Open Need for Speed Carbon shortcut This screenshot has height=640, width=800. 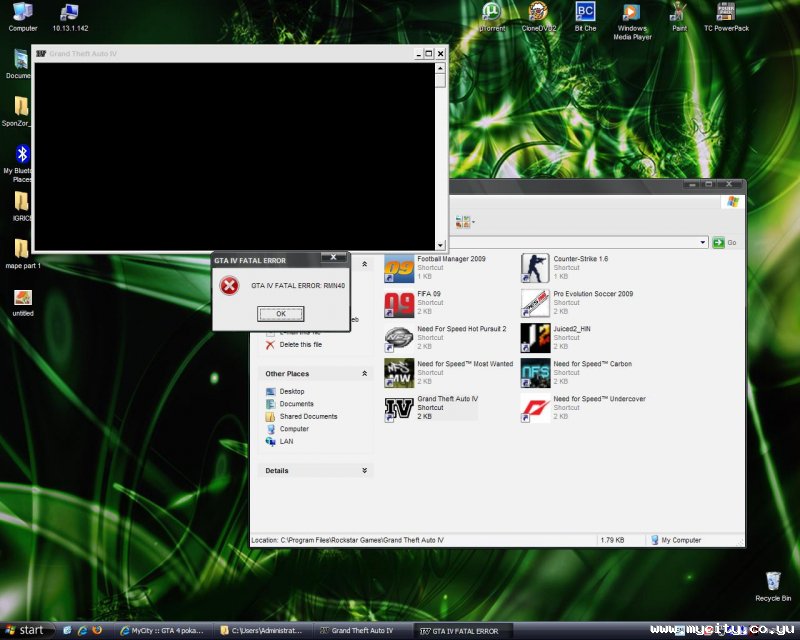[535, 373]
